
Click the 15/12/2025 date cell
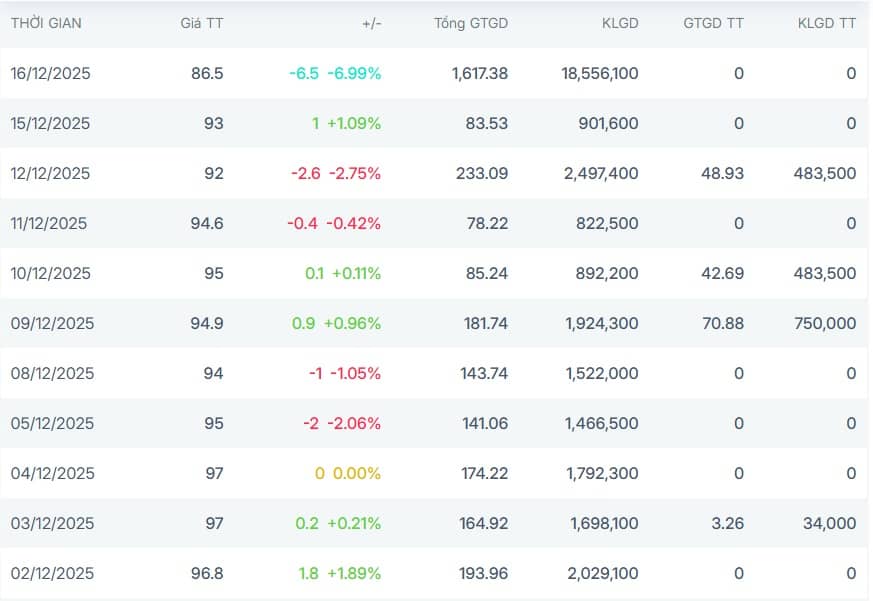click(x=50, y=123)
